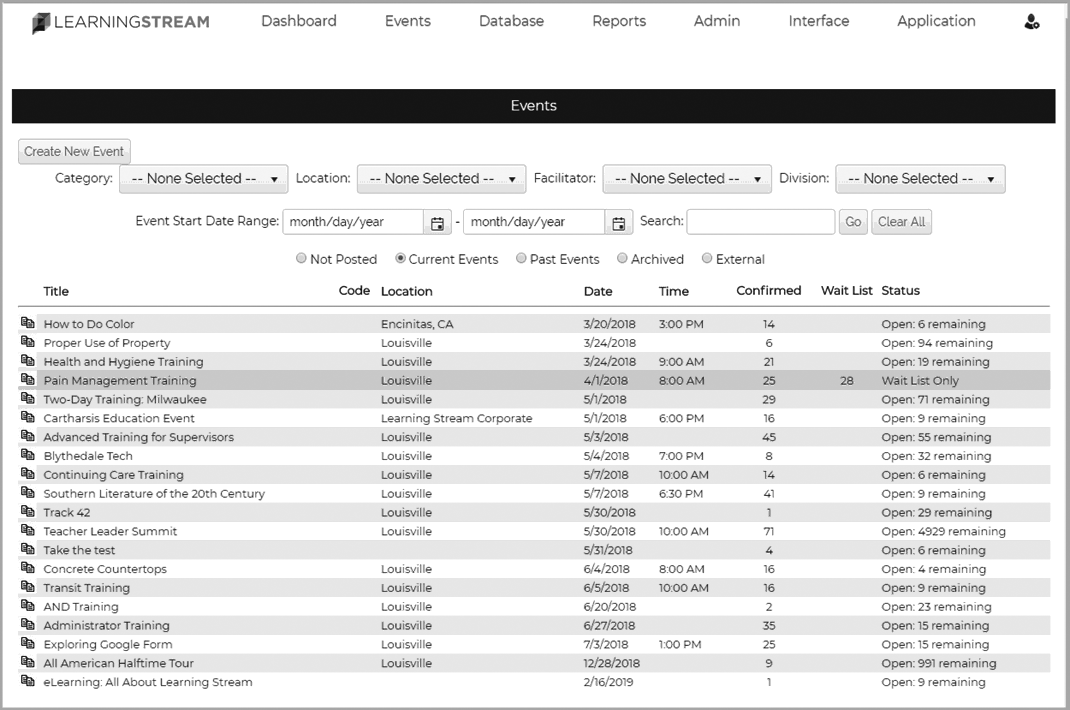Sort by the Wait List column header
The height and width of the screenshot is (710, 1070).
pyautogui.click(x=846, y=291)
